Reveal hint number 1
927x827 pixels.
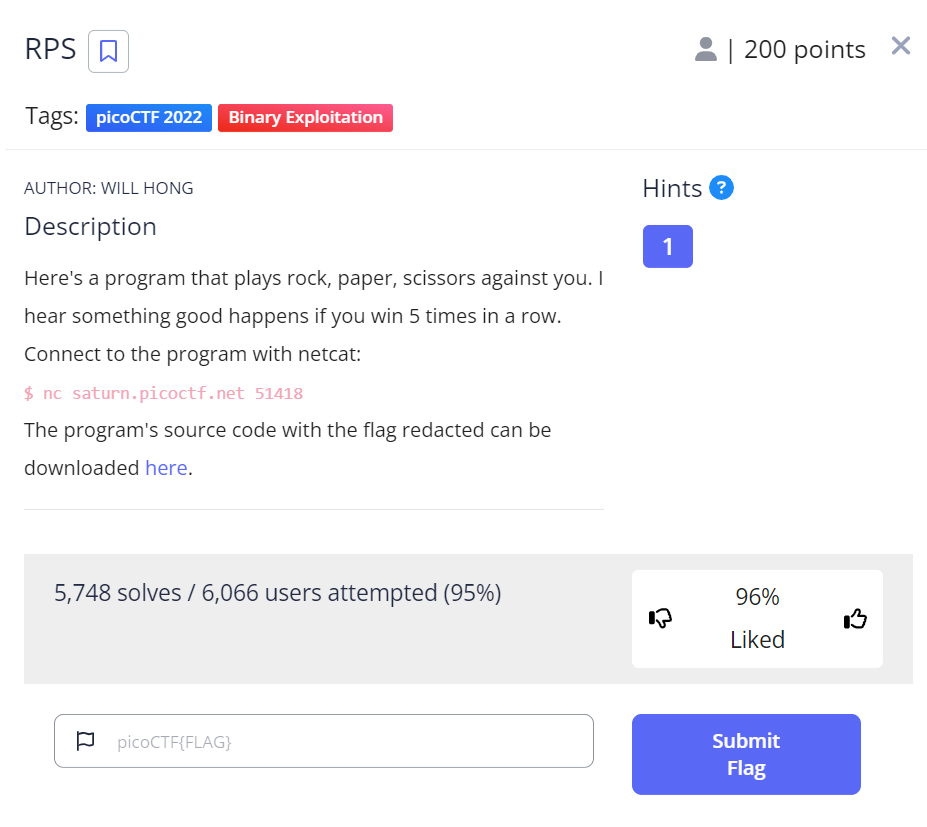coord(667,247)
